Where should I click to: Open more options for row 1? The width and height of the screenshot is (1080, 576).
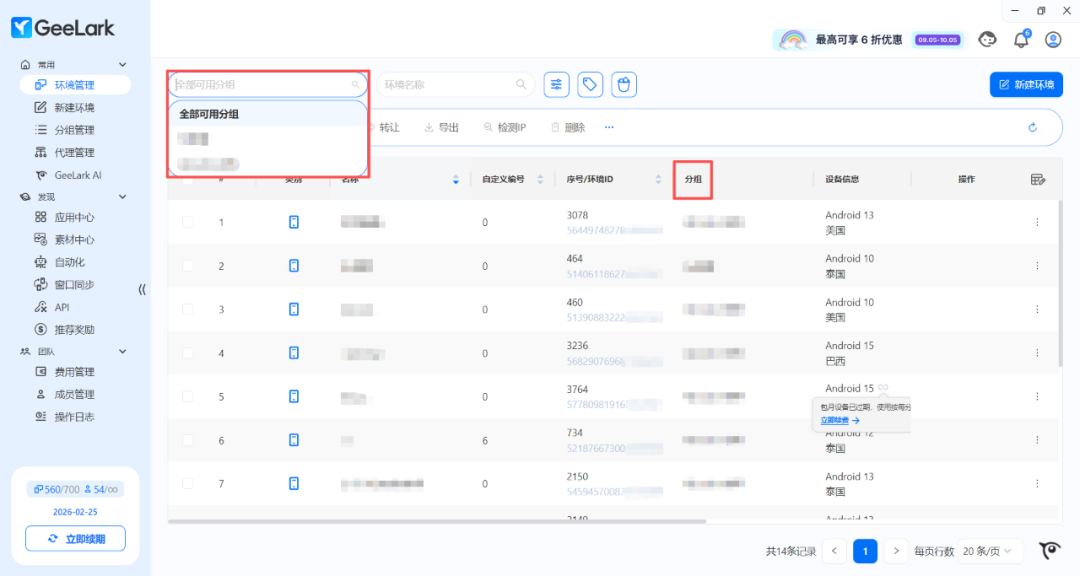click(x=1037, y=222)
